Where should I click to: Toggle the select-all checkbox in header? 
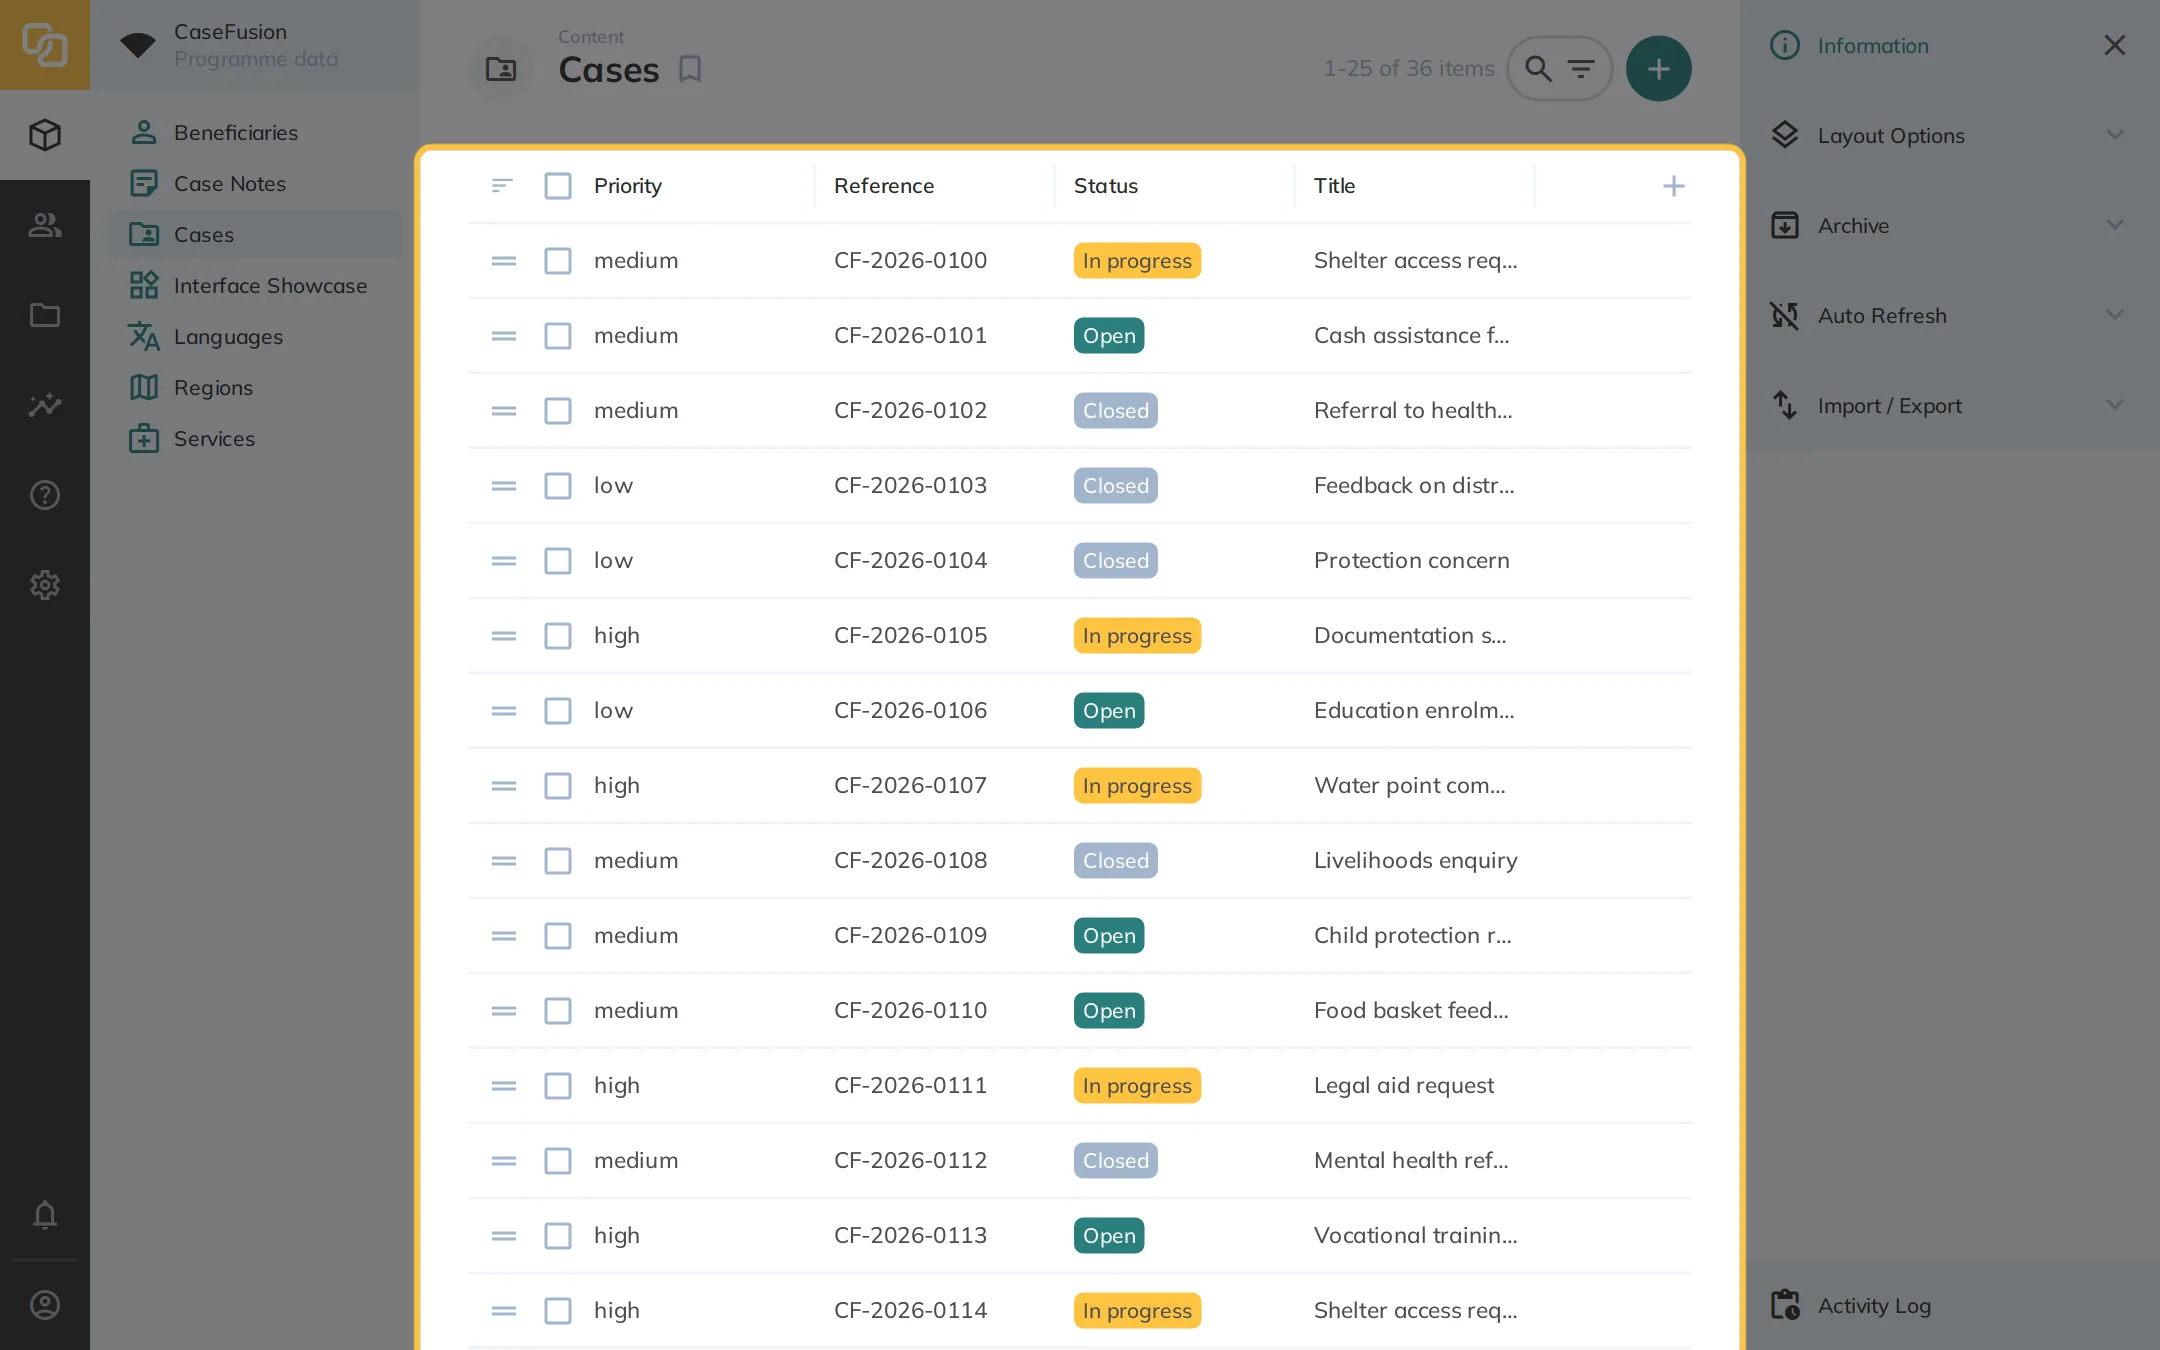[x=558, y=186]
